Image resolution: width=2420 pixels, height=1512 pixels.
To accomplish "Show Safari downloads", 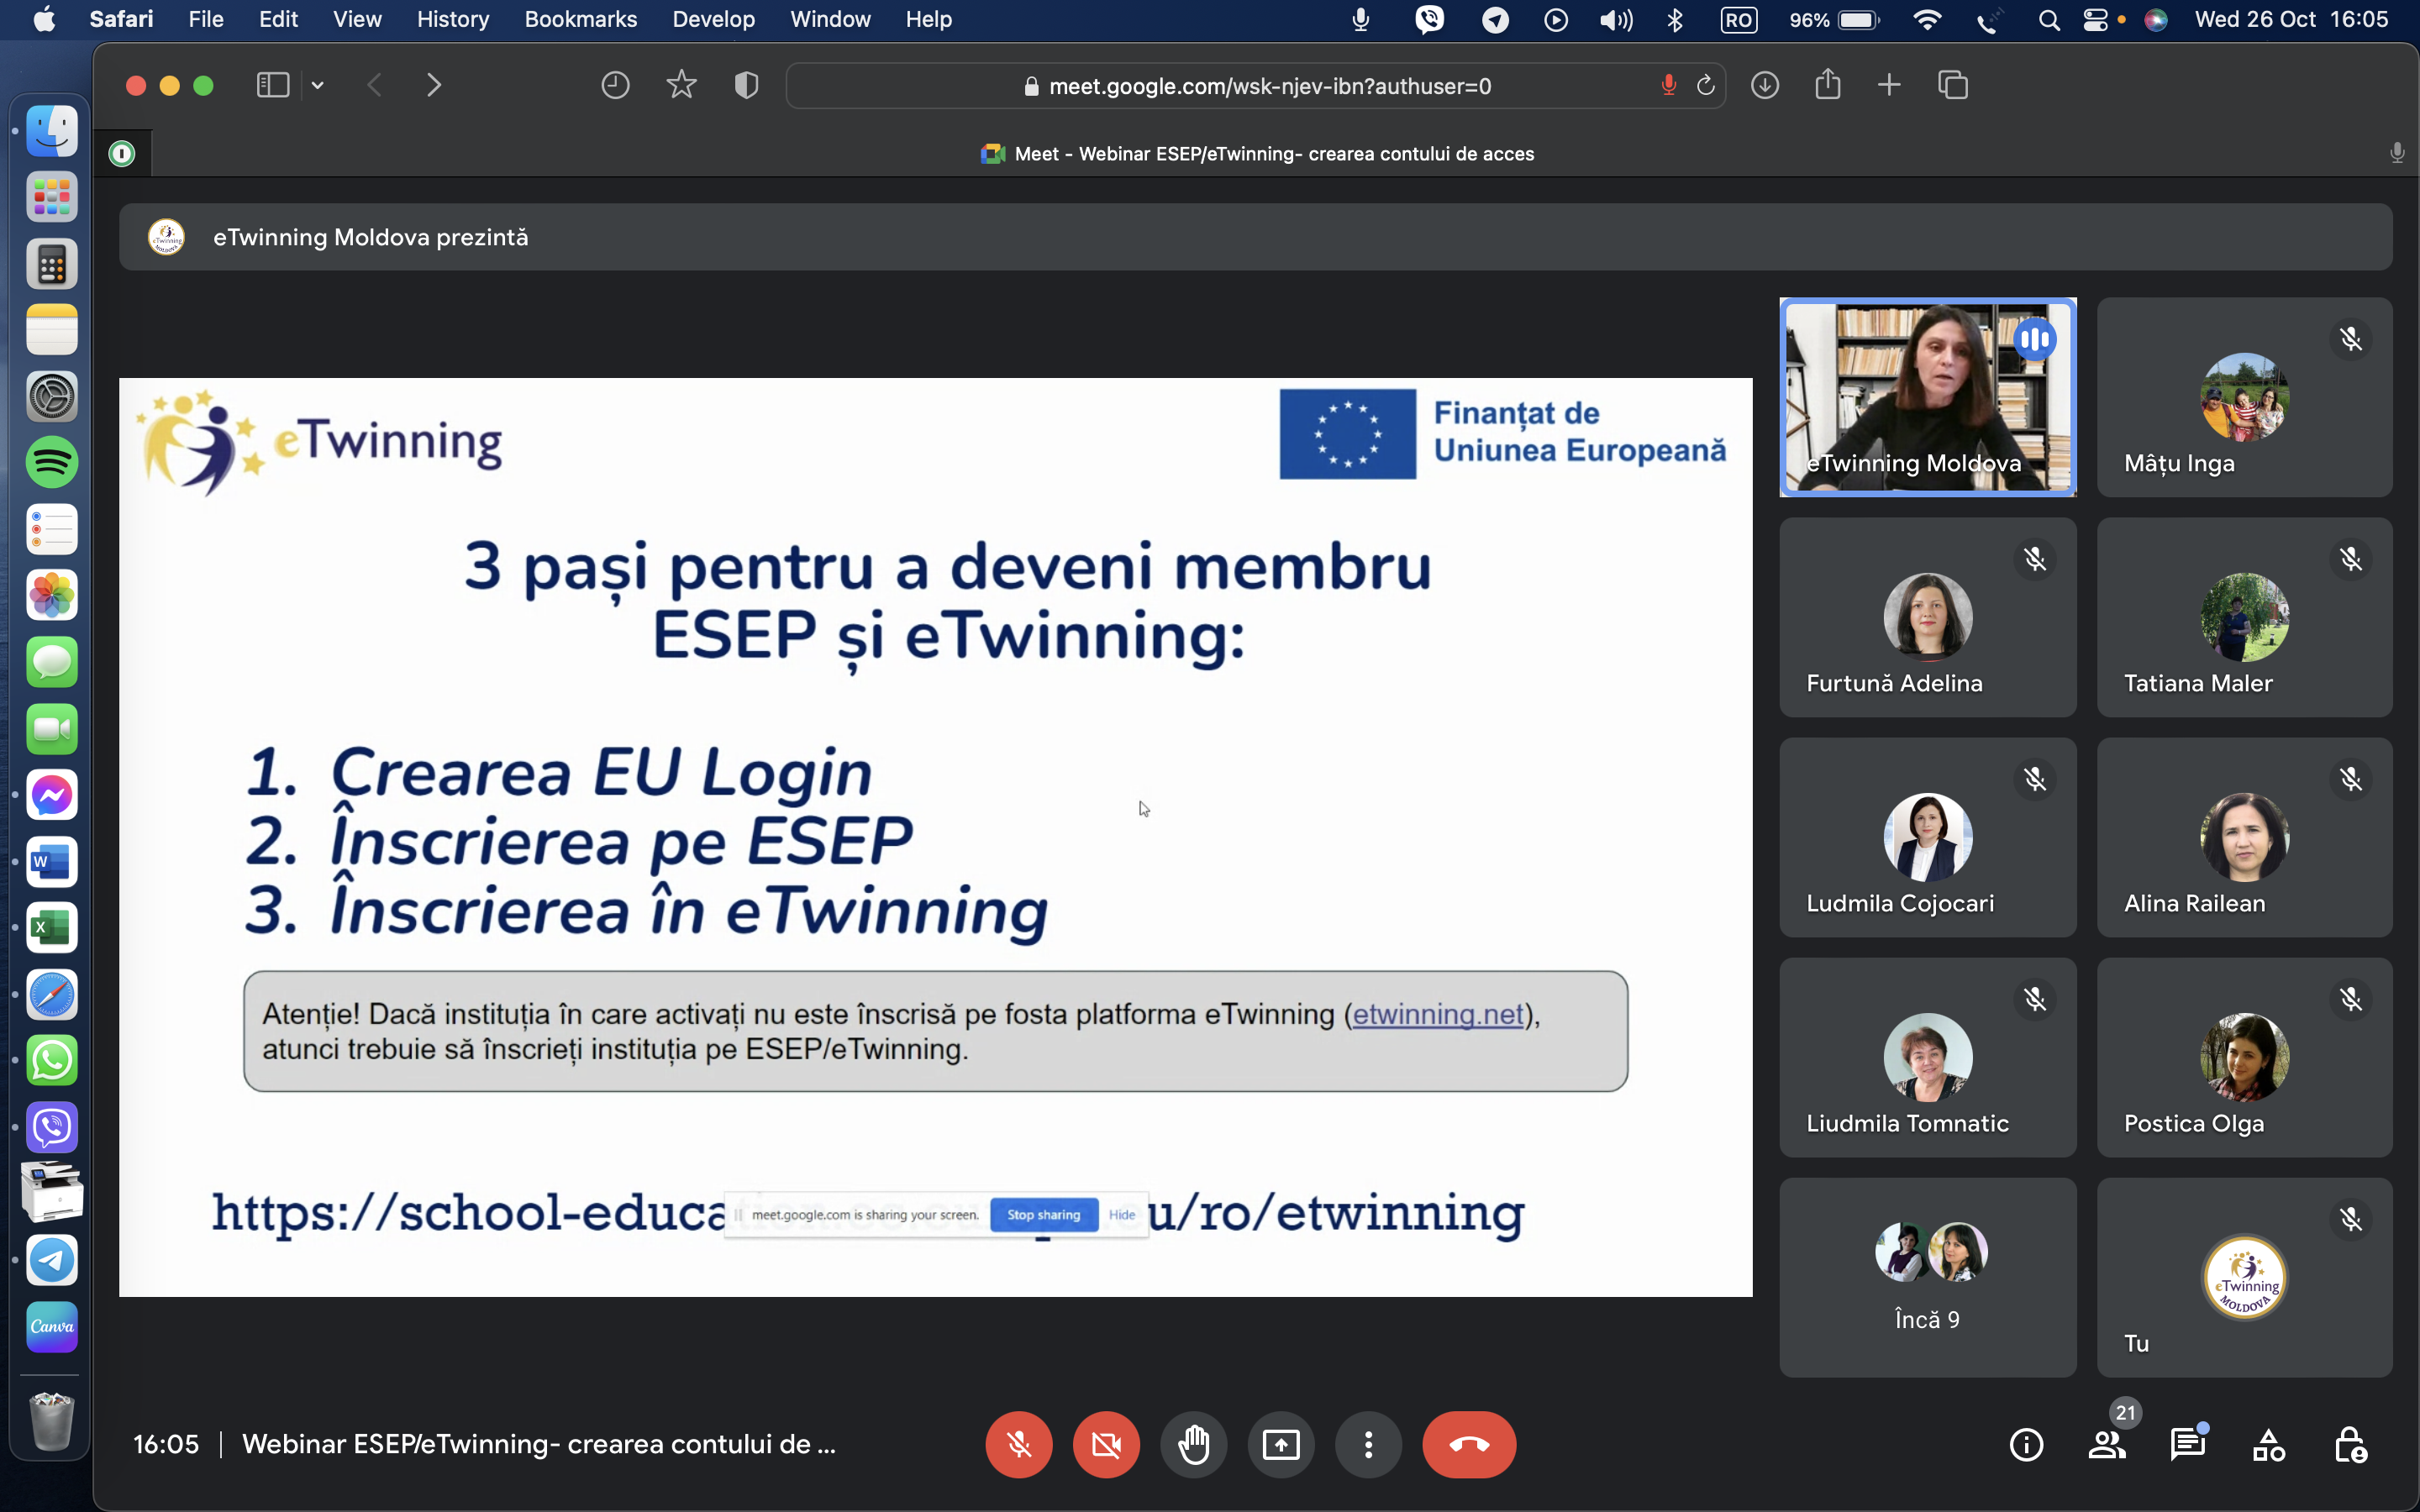I will [x=1765, y=85].
